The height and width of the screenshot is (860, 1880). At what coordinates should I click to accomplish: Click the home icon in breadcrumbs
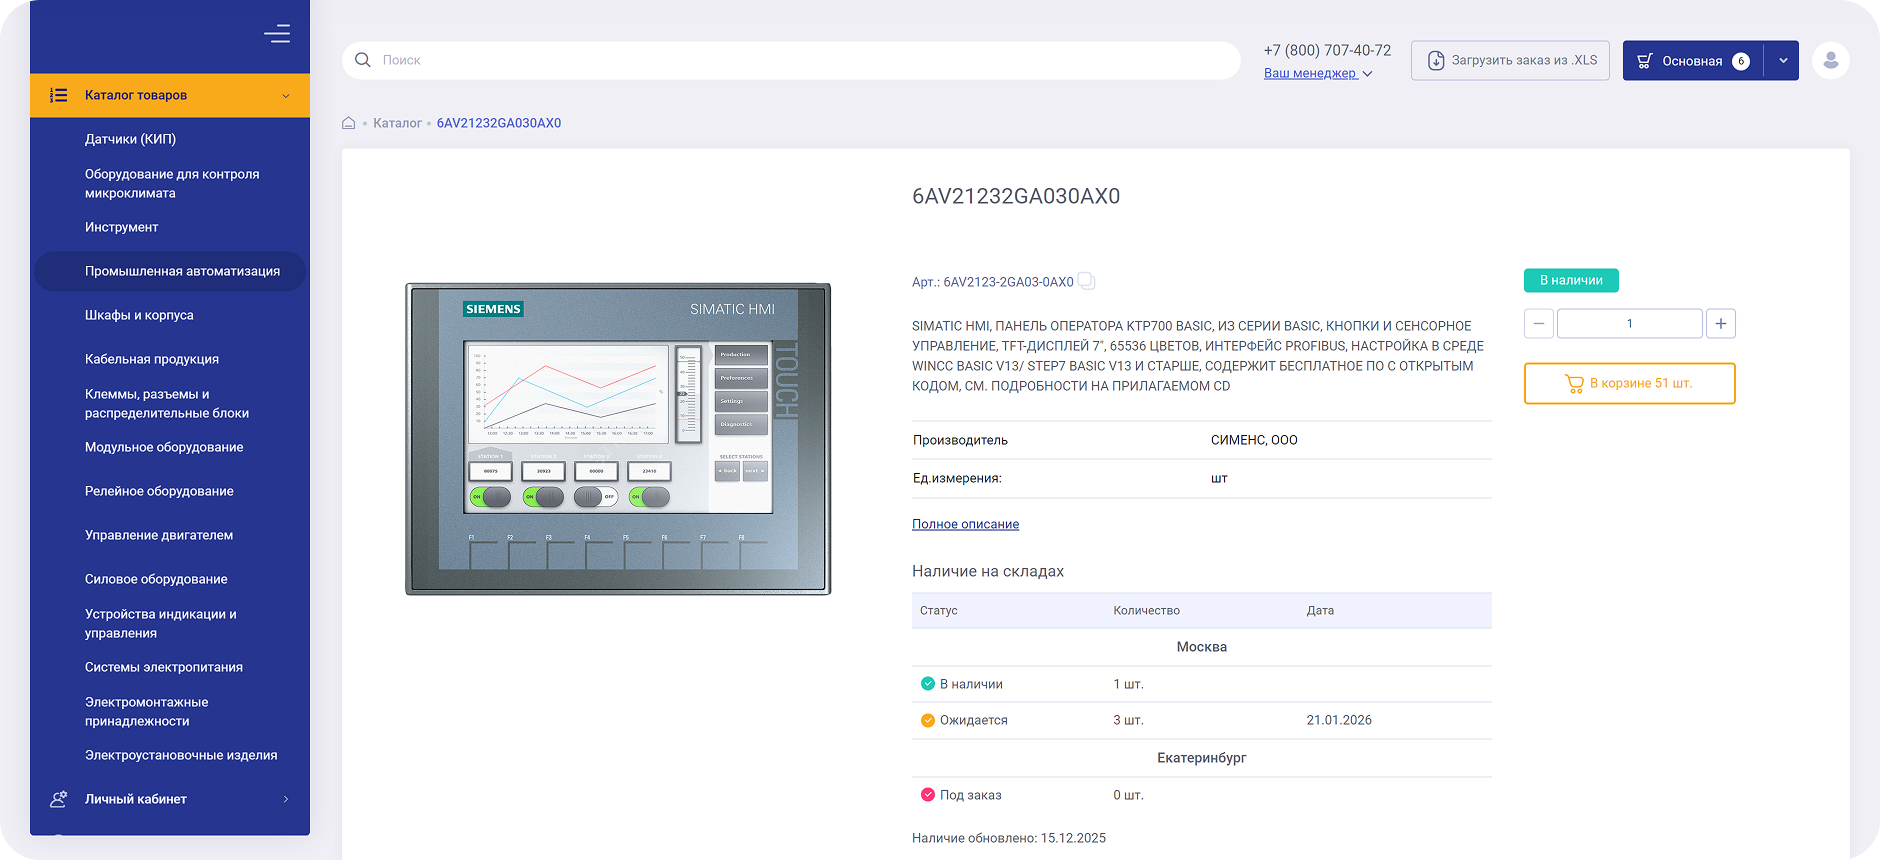(x=349, y=123)
